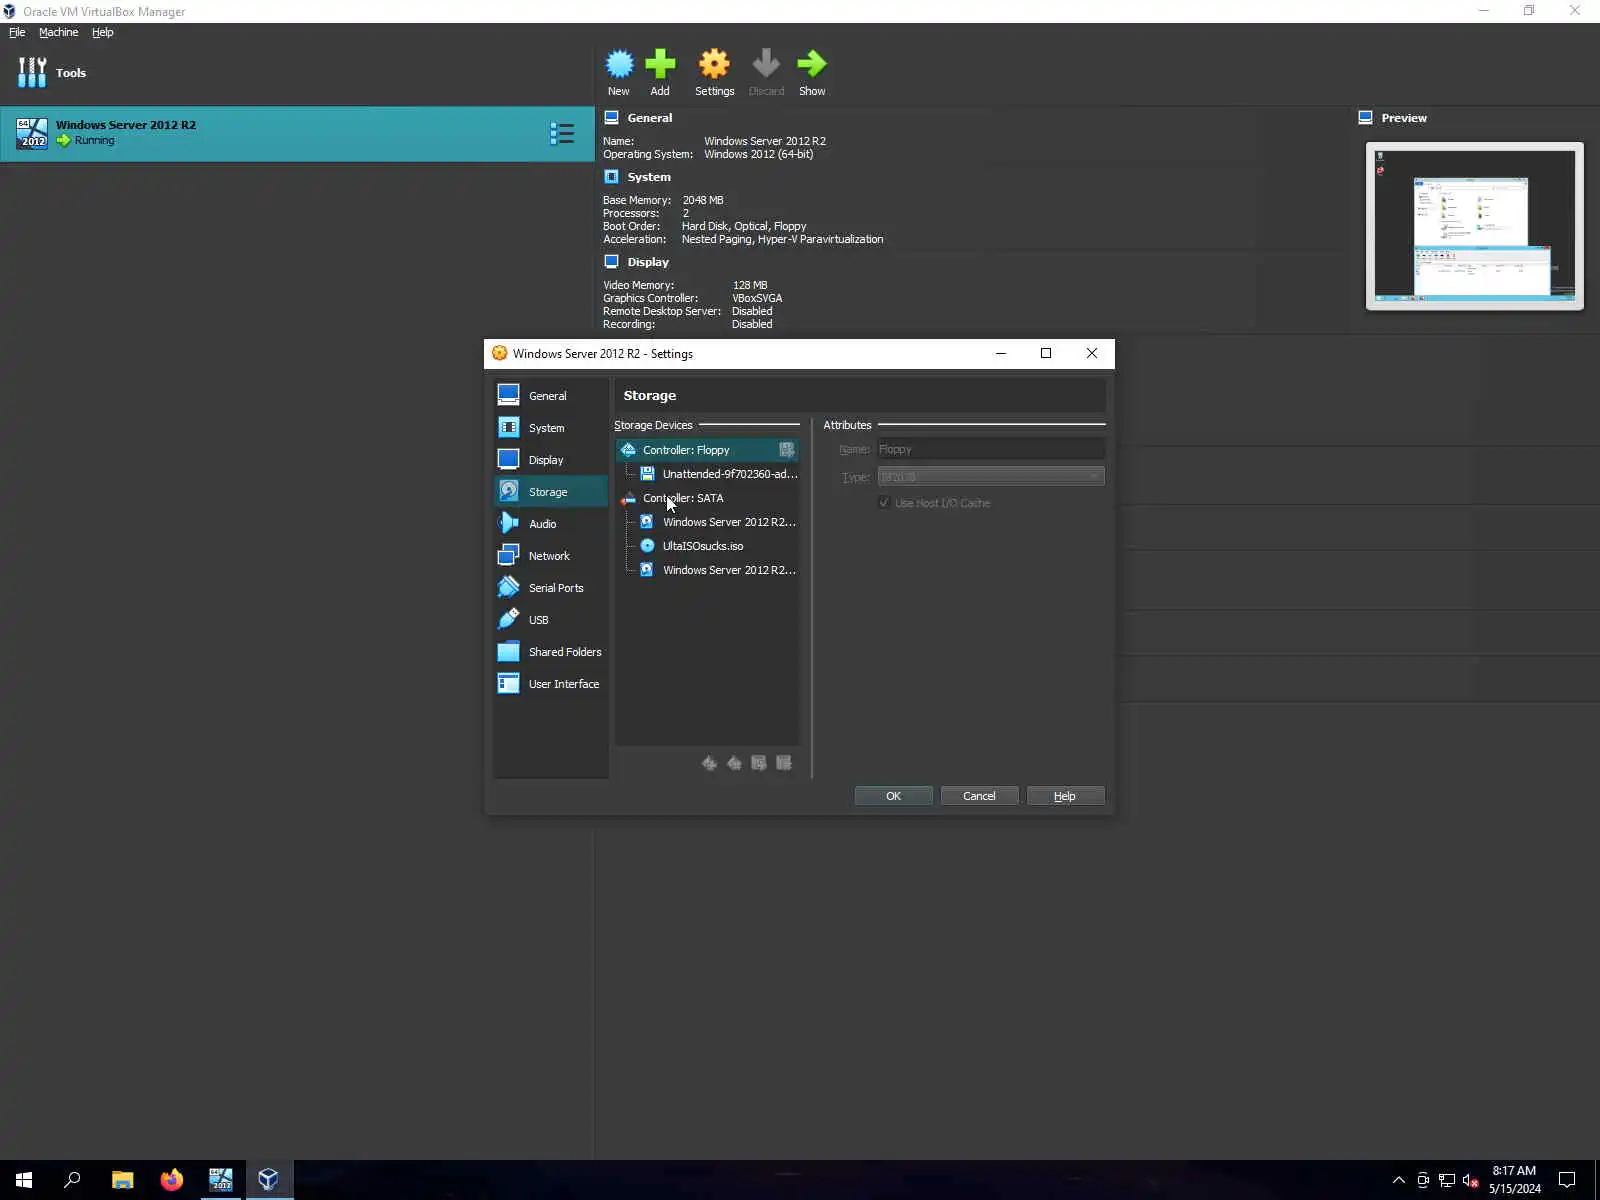Image resolution: width=1600 pixels, height=1200 pixels.
Task: Click the add drive icon on the Controller: Floppy row
Action: 787,450
